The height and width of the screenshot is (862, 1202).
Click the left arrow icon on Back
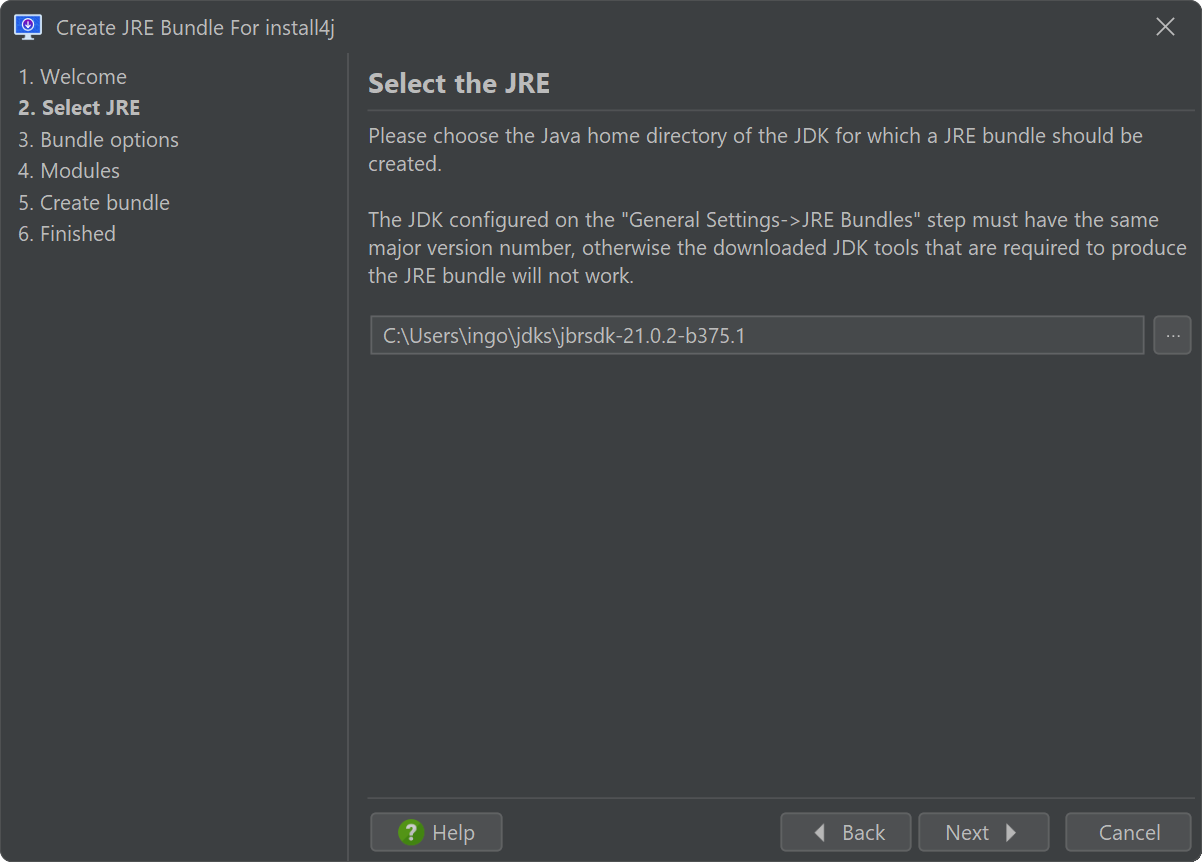coord(820,833)
